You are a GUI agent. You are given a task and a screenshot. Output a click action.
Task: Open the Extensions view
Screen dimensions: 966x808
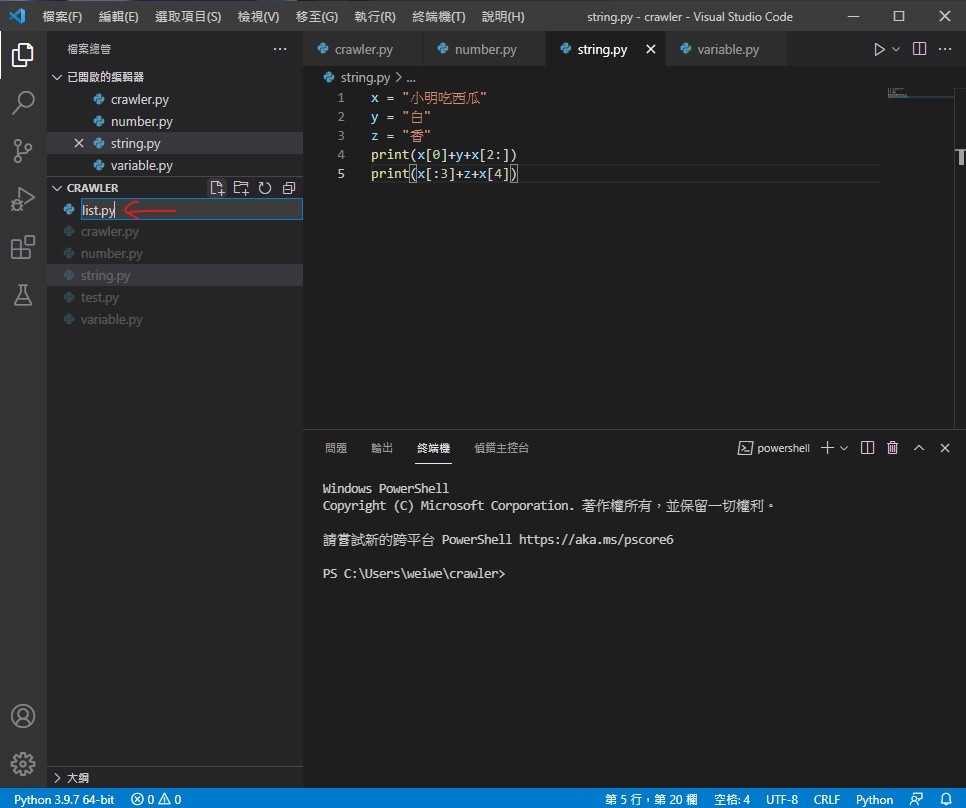coord(23,247)
